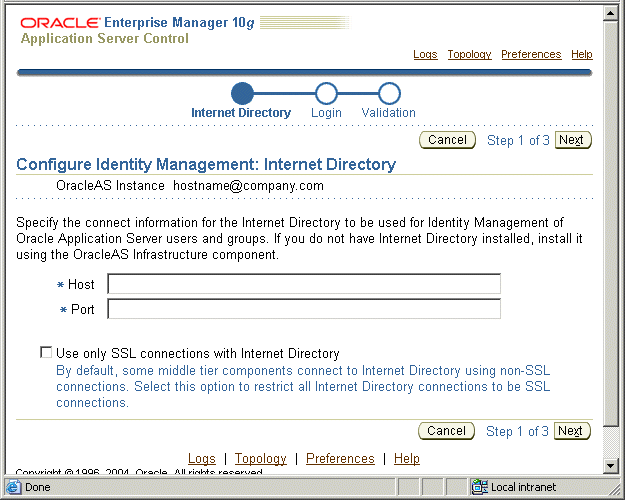The height and width of the screenshot is (500, 625).
Task: Click the Oracle Enterprise Manager 10g logo
Action: (137, 23)
